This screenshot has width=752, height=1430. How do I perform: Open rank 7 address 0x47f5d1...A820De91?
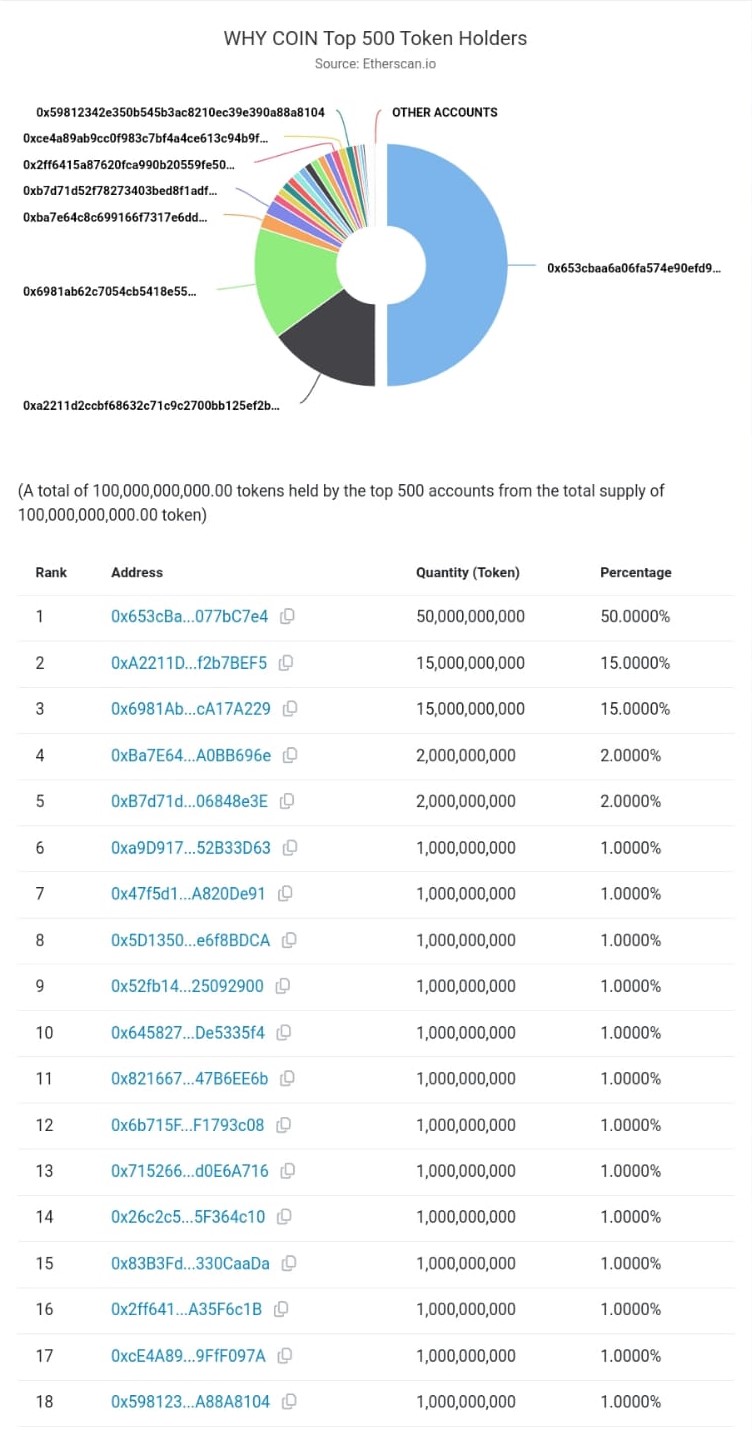pyautogui.click(x=188, y=893)
